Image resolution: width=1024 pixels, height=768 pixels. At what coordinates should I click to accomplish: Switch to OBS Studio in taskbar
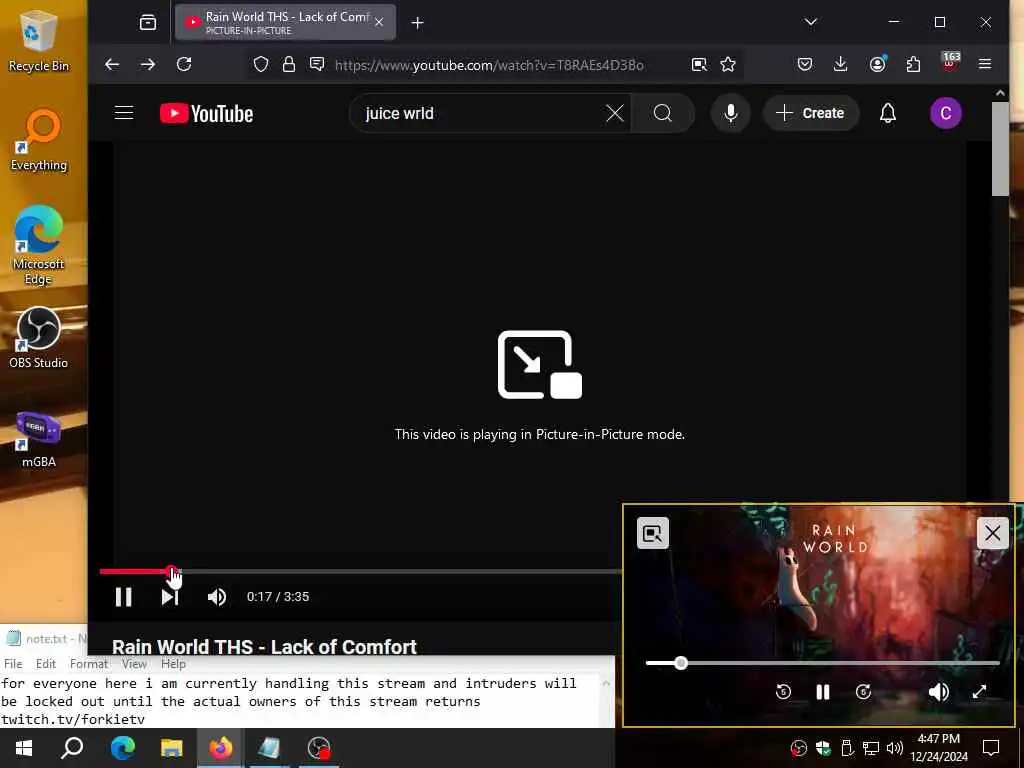click(319, 748)
